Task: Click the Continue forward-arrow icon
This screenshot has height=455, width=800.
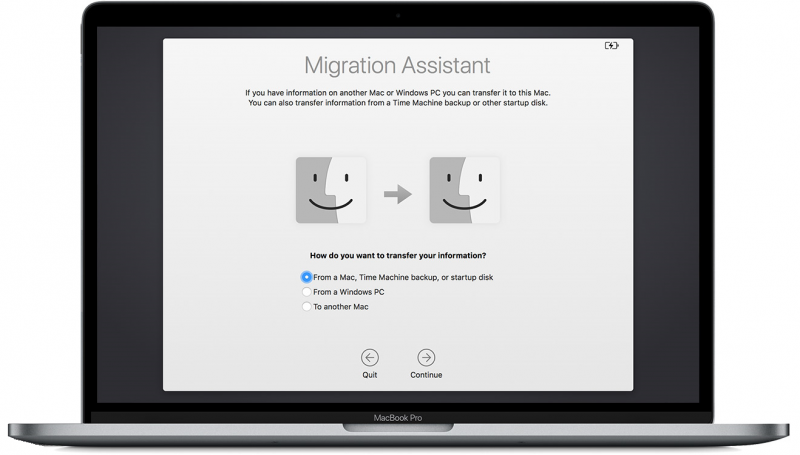Action: tap(426, 358)
